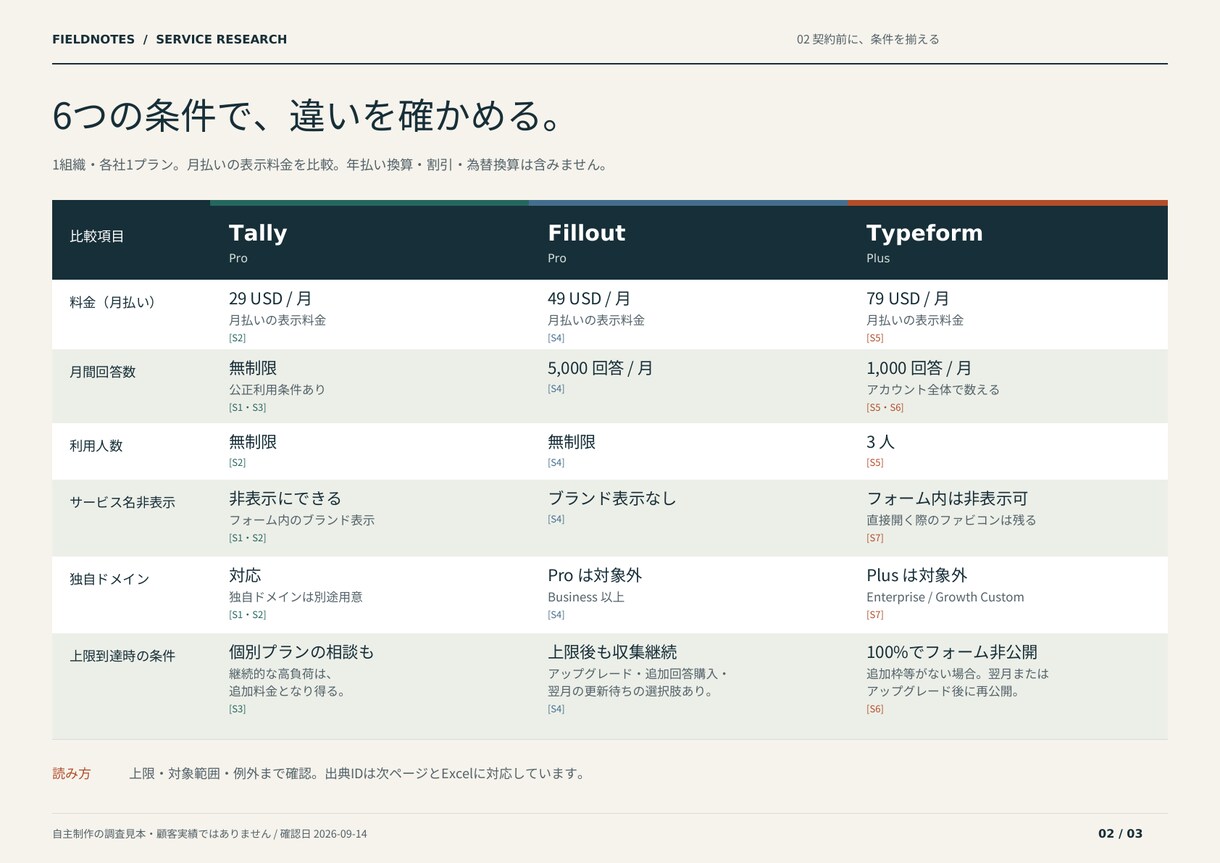Select the '5,000 回答 / 月' cell

(x=600, y=368)
